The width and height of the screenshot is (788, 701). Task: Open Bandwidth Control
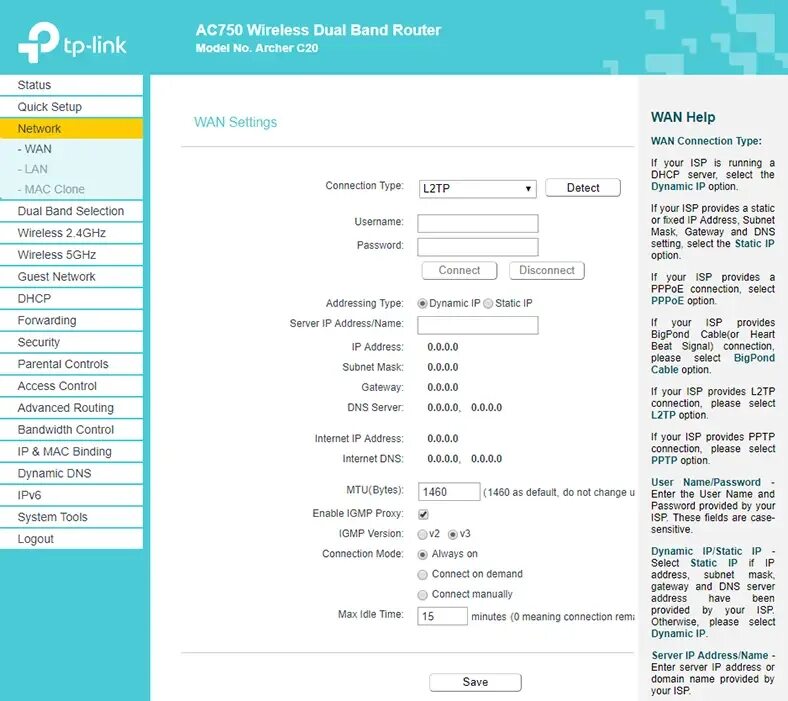coord(71,430)
